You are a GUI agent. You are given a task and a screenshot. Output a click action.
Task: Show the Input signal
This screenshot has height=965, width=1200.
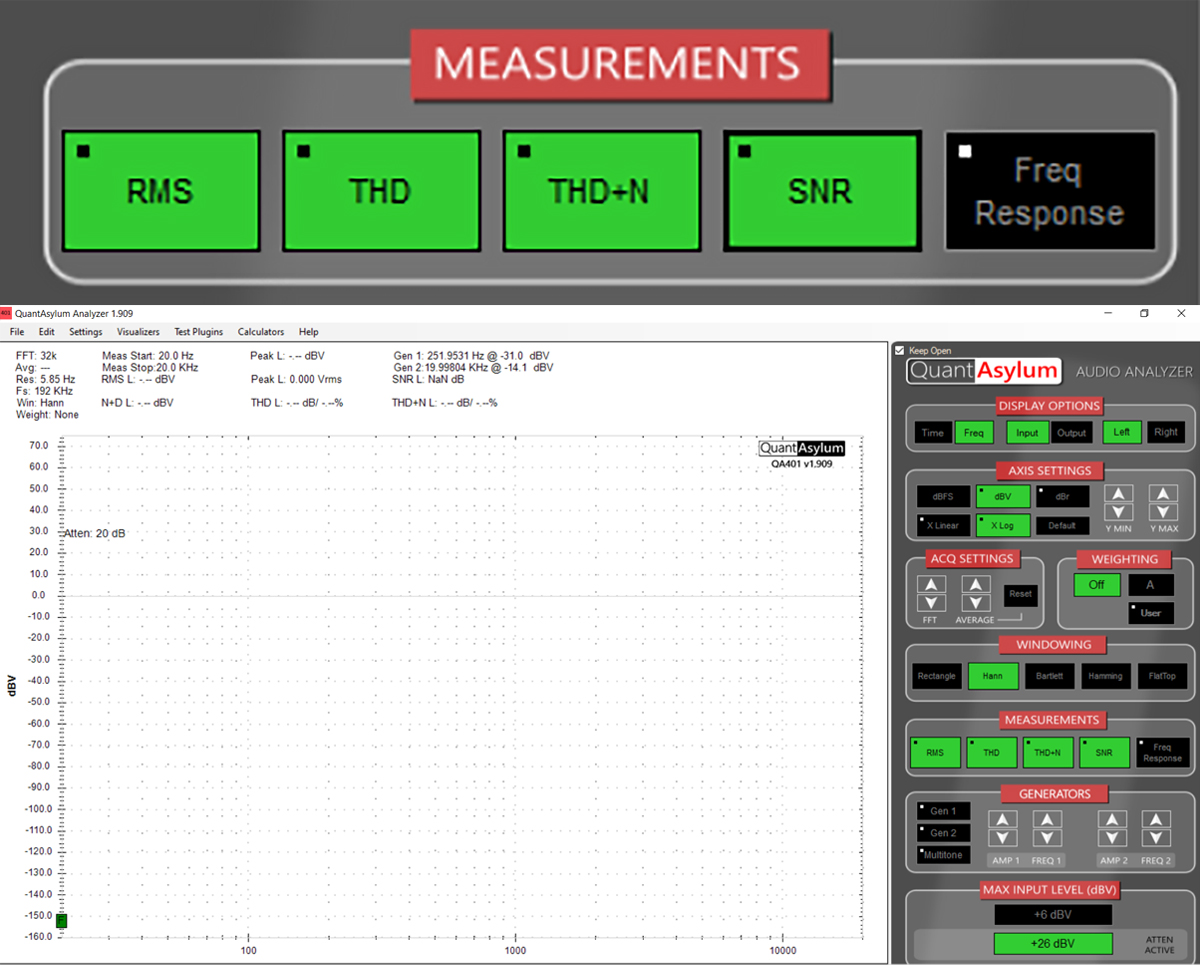(1027, 433)
